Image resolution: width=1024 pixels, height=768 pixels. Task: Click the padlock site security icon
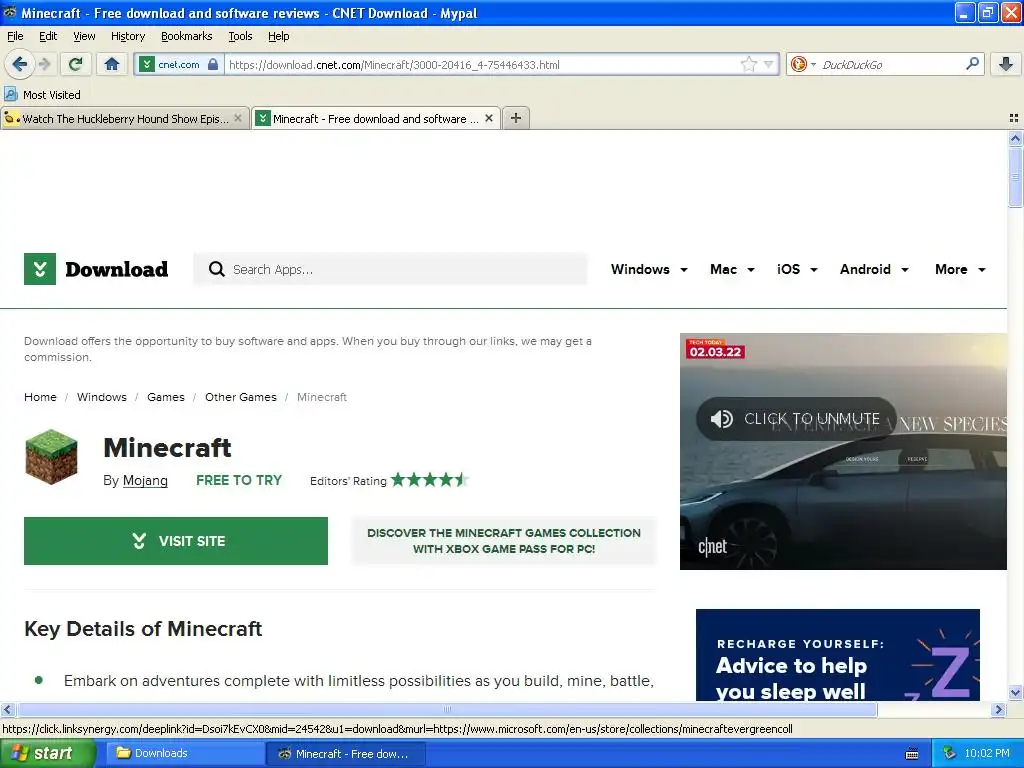[x=213, y=64]
